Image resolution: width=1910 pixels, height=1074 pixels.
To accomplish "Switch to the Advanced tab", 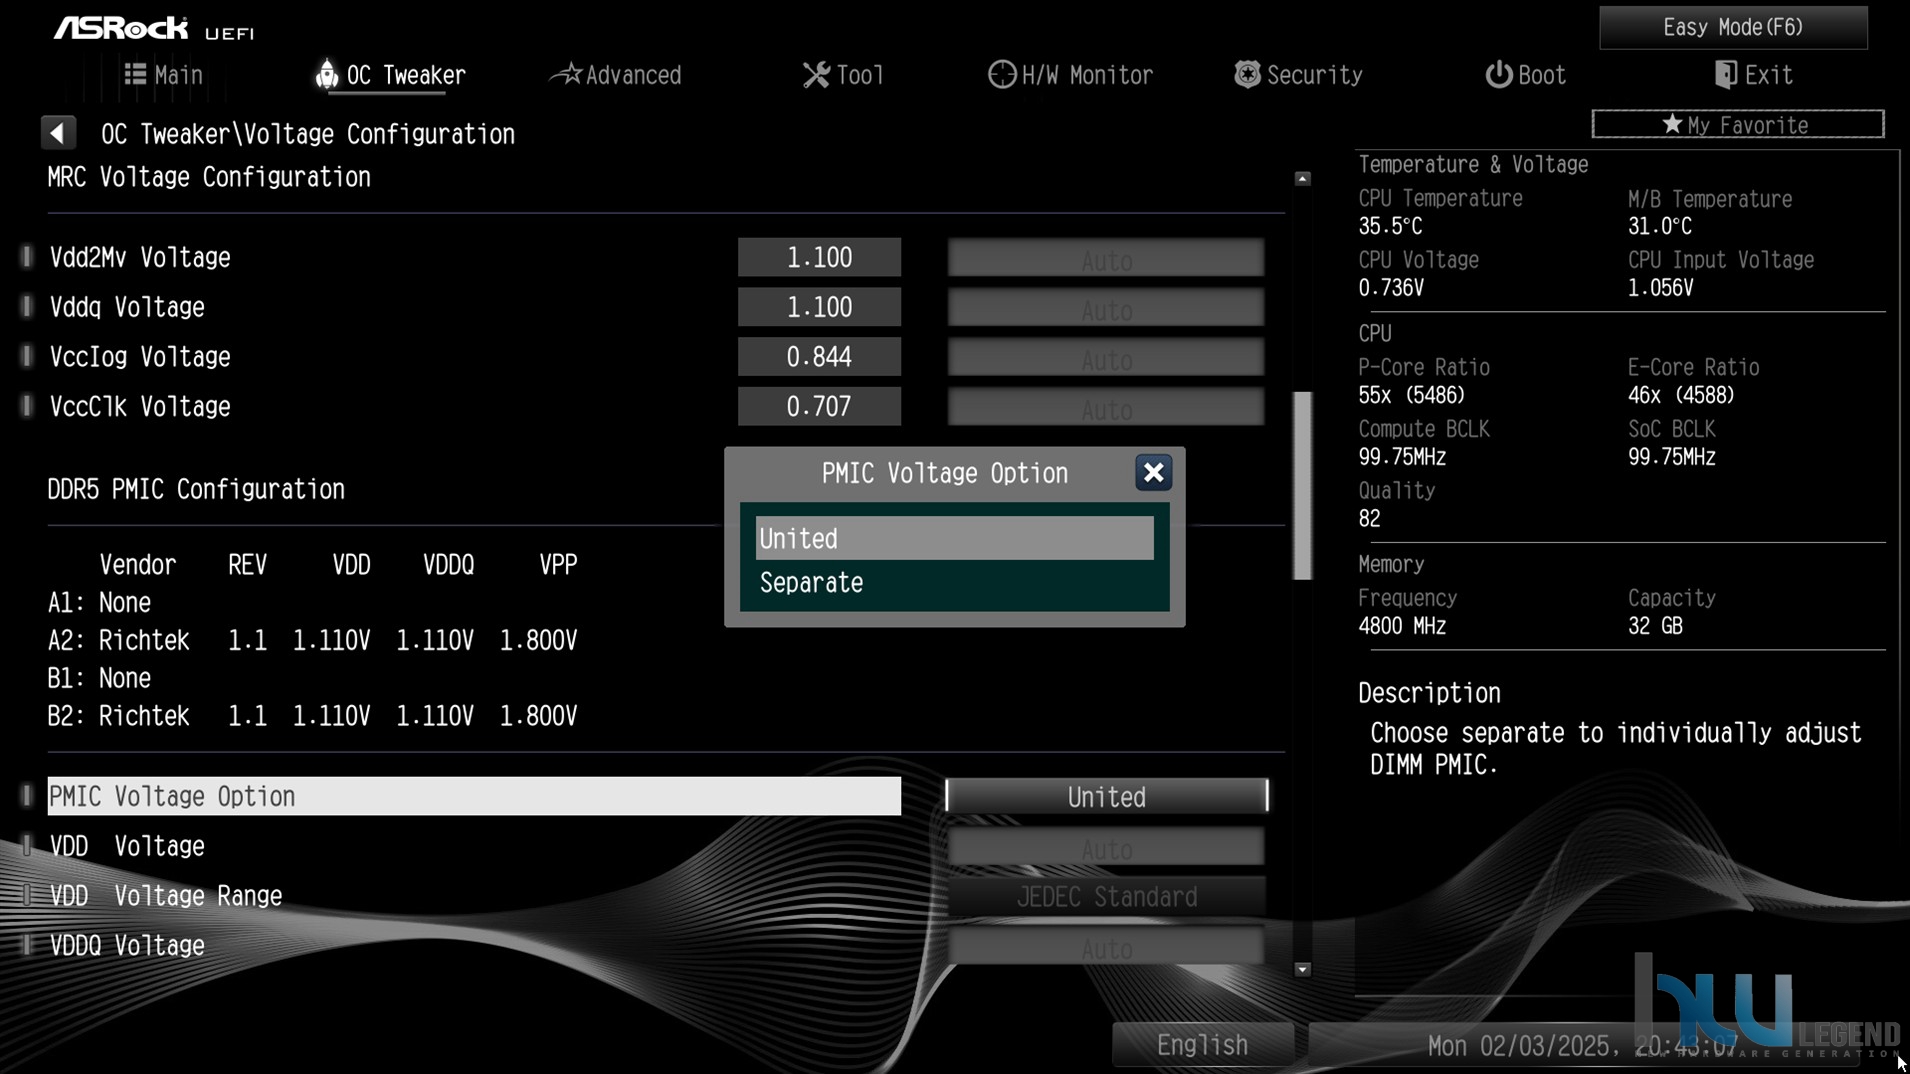I will [x=617, y=75].
